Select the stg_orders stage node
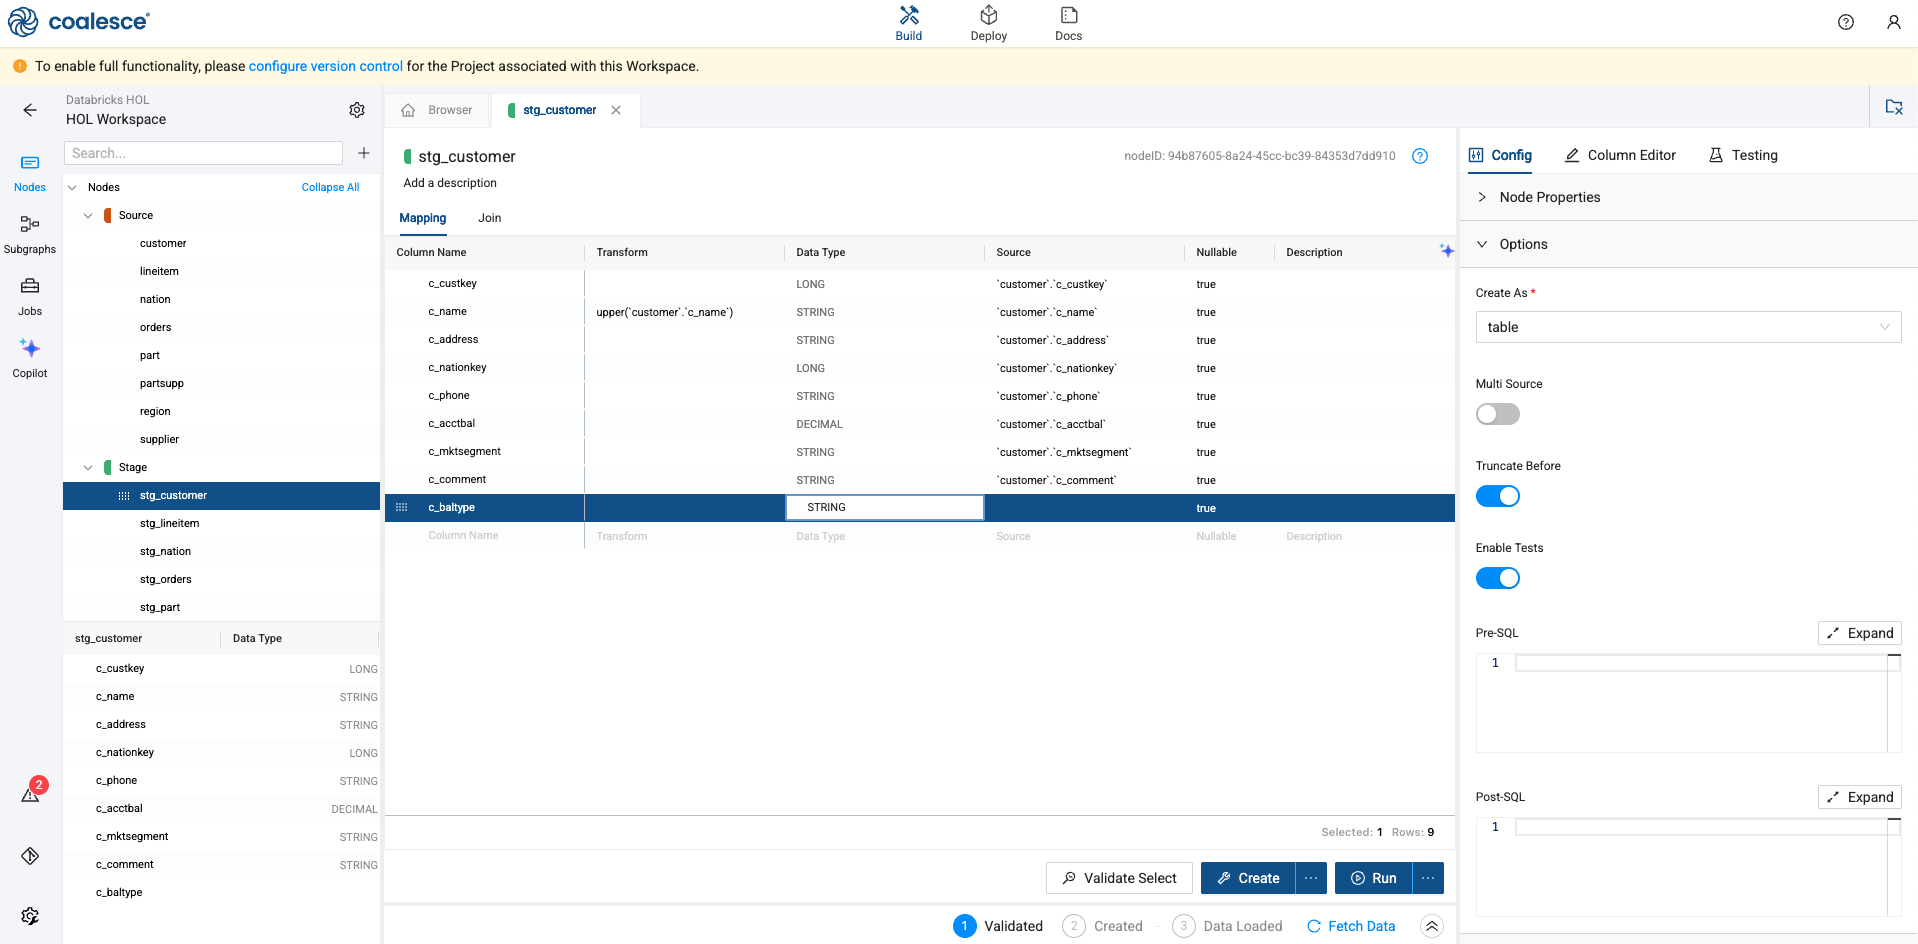This screenshot has height=944, width=1918. (166, 579)
